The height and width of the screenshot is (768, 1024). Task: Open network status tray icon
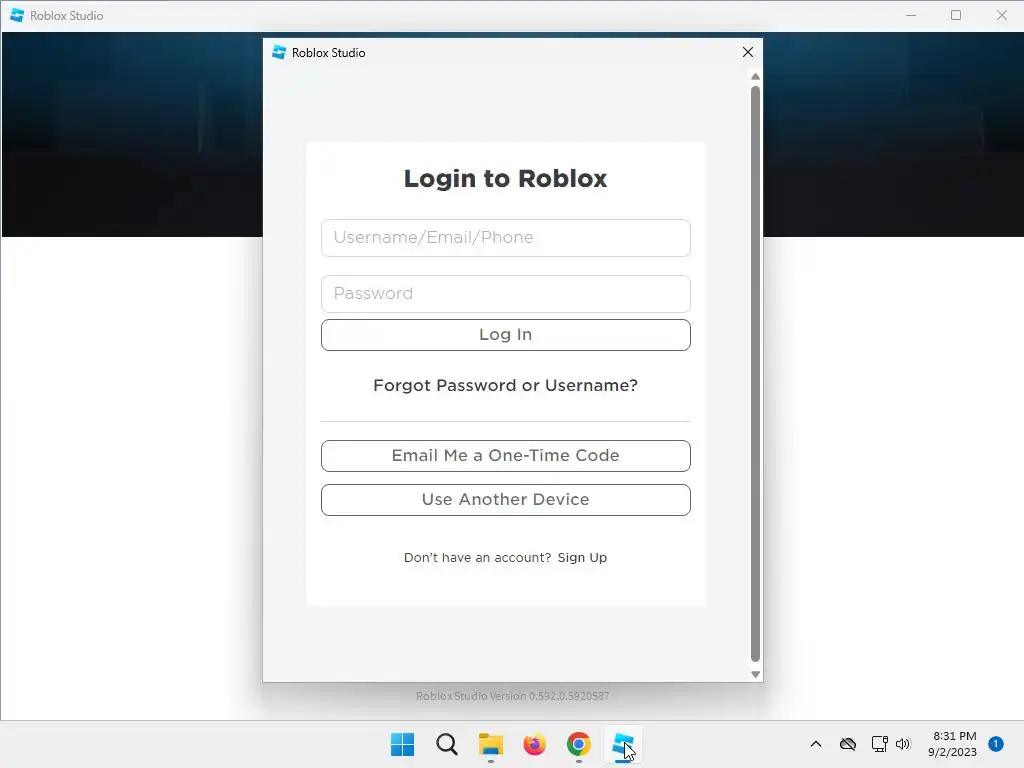[x=879, y=744]
